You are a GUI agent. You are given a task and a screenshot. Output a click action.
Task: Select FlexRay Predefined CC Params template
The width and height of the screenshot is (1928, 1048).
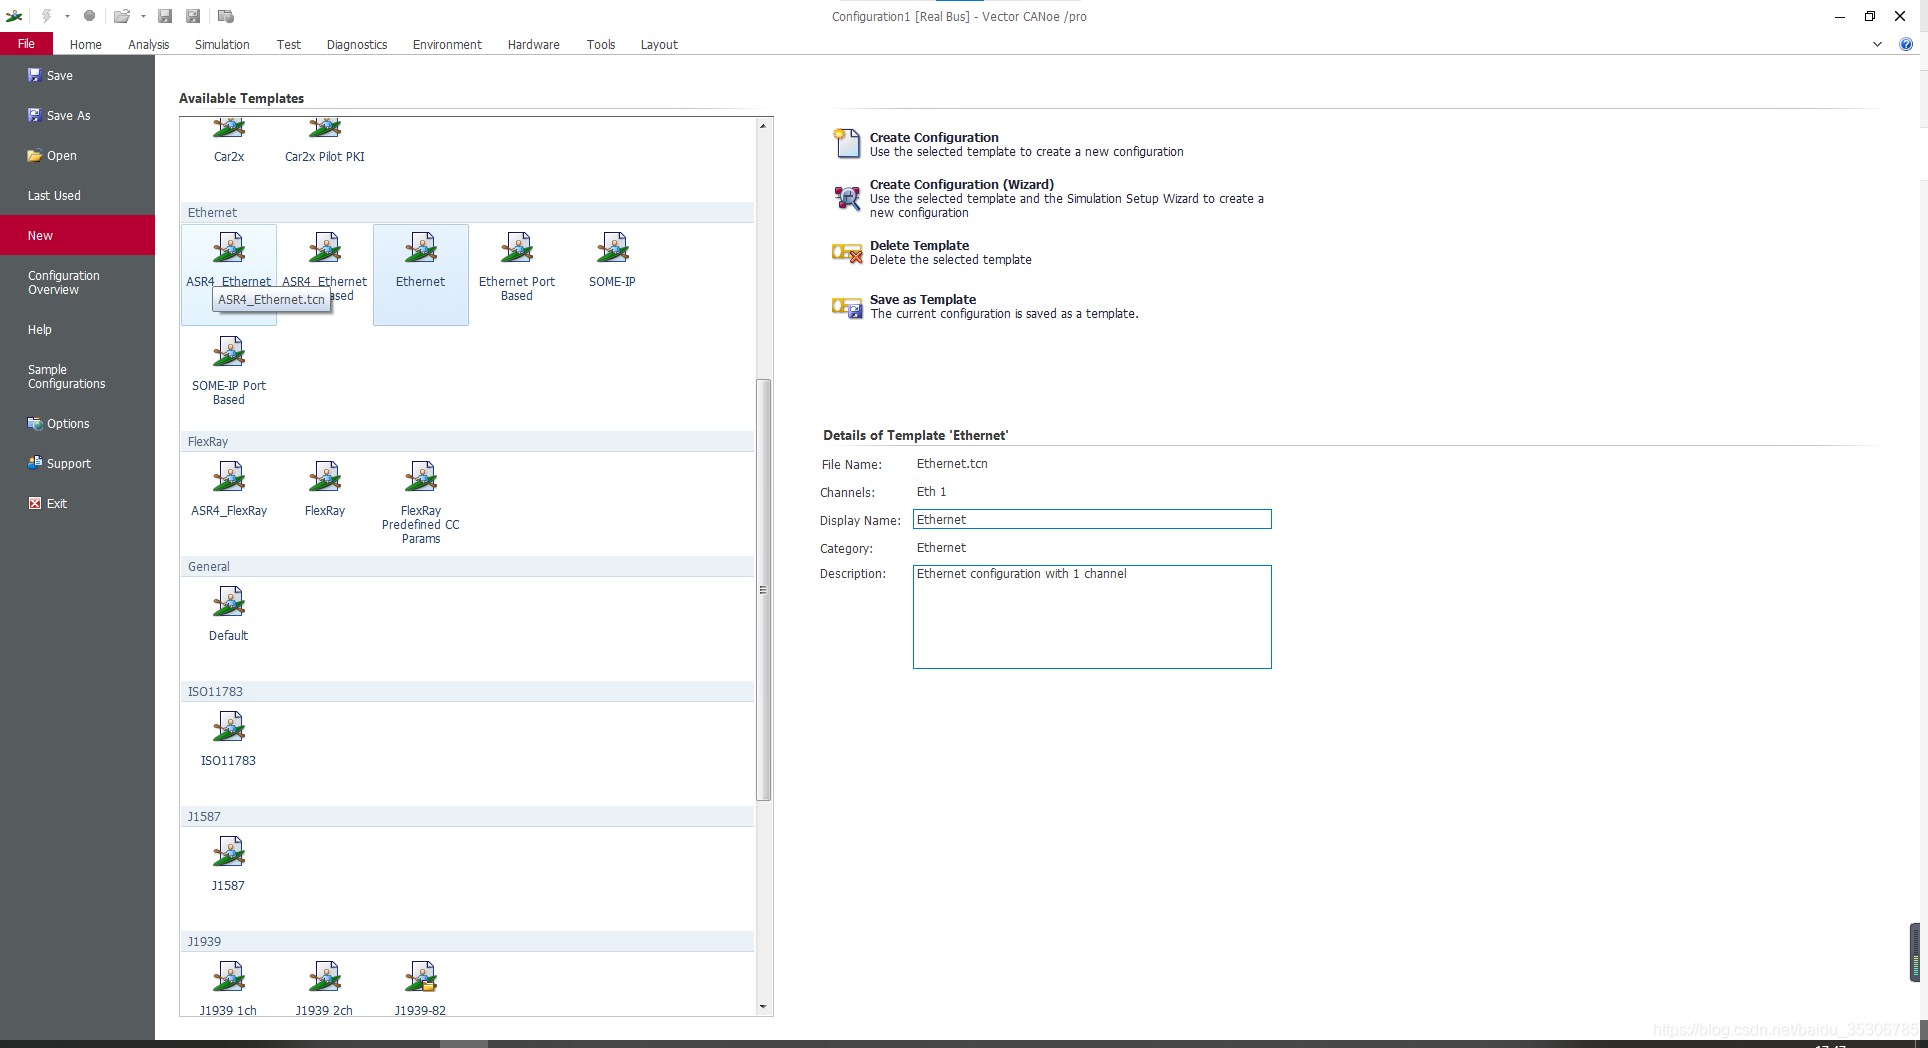pos(421,502)
